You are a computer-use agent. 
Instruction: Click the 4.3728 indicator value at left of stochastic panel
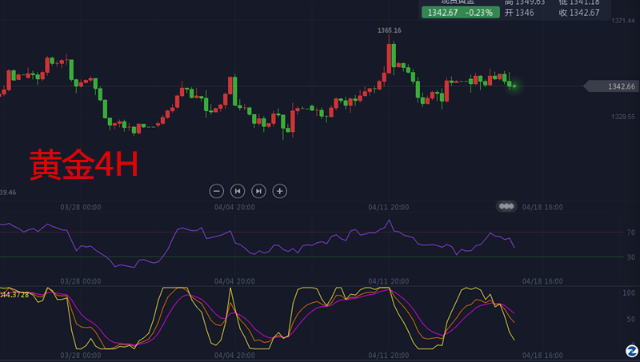(14, 295)
